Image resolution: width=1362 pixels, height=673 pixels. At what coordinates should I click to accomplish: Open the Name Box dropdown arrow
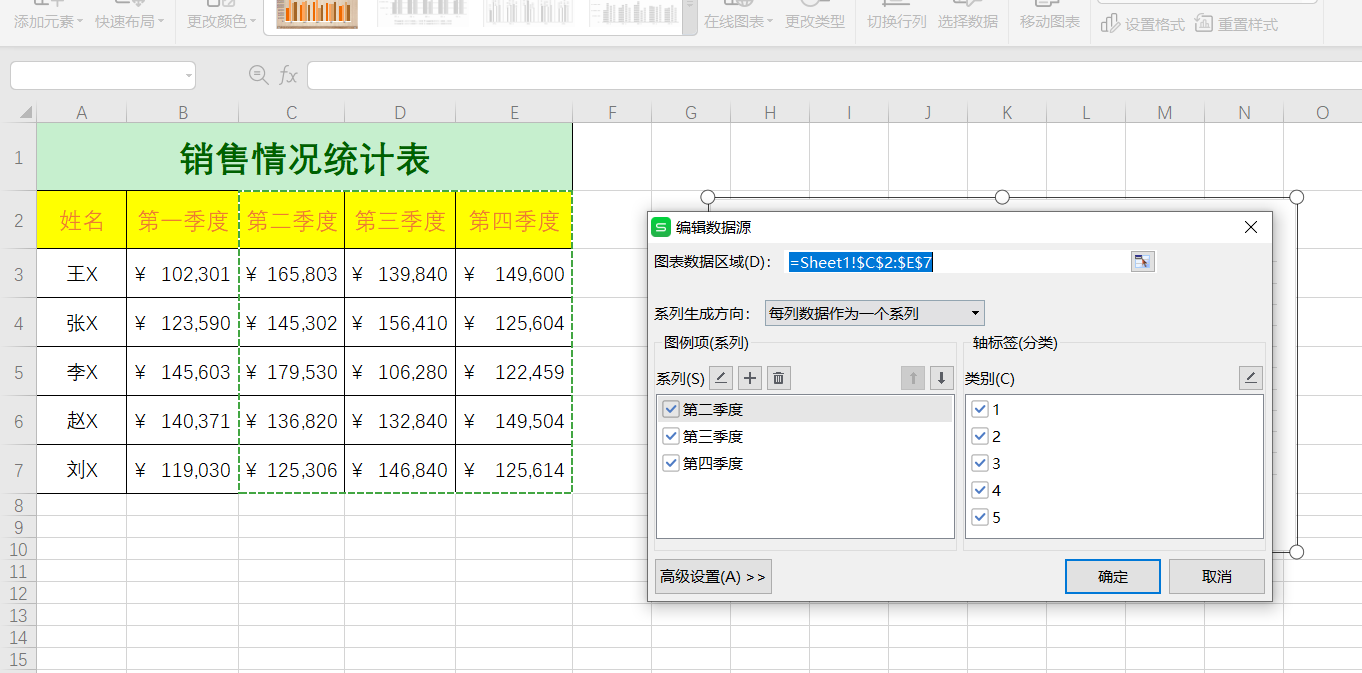(188, 76)
